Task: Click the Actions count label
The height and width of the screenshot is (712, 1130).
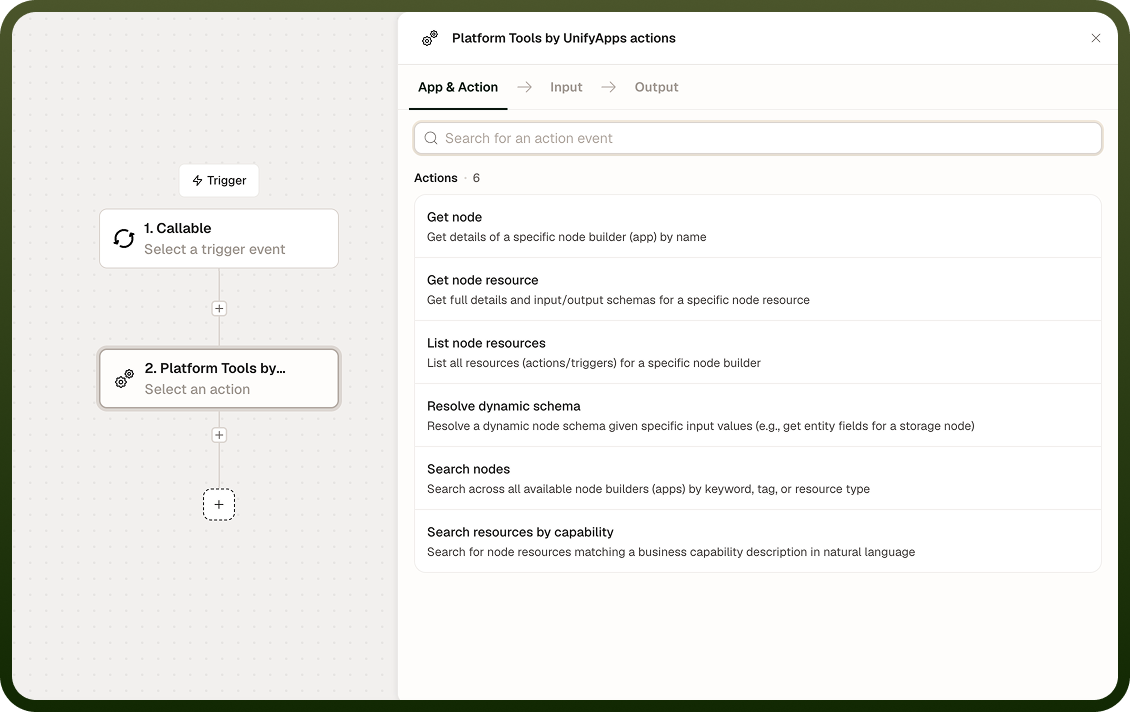Action: [x=447, y=178]
